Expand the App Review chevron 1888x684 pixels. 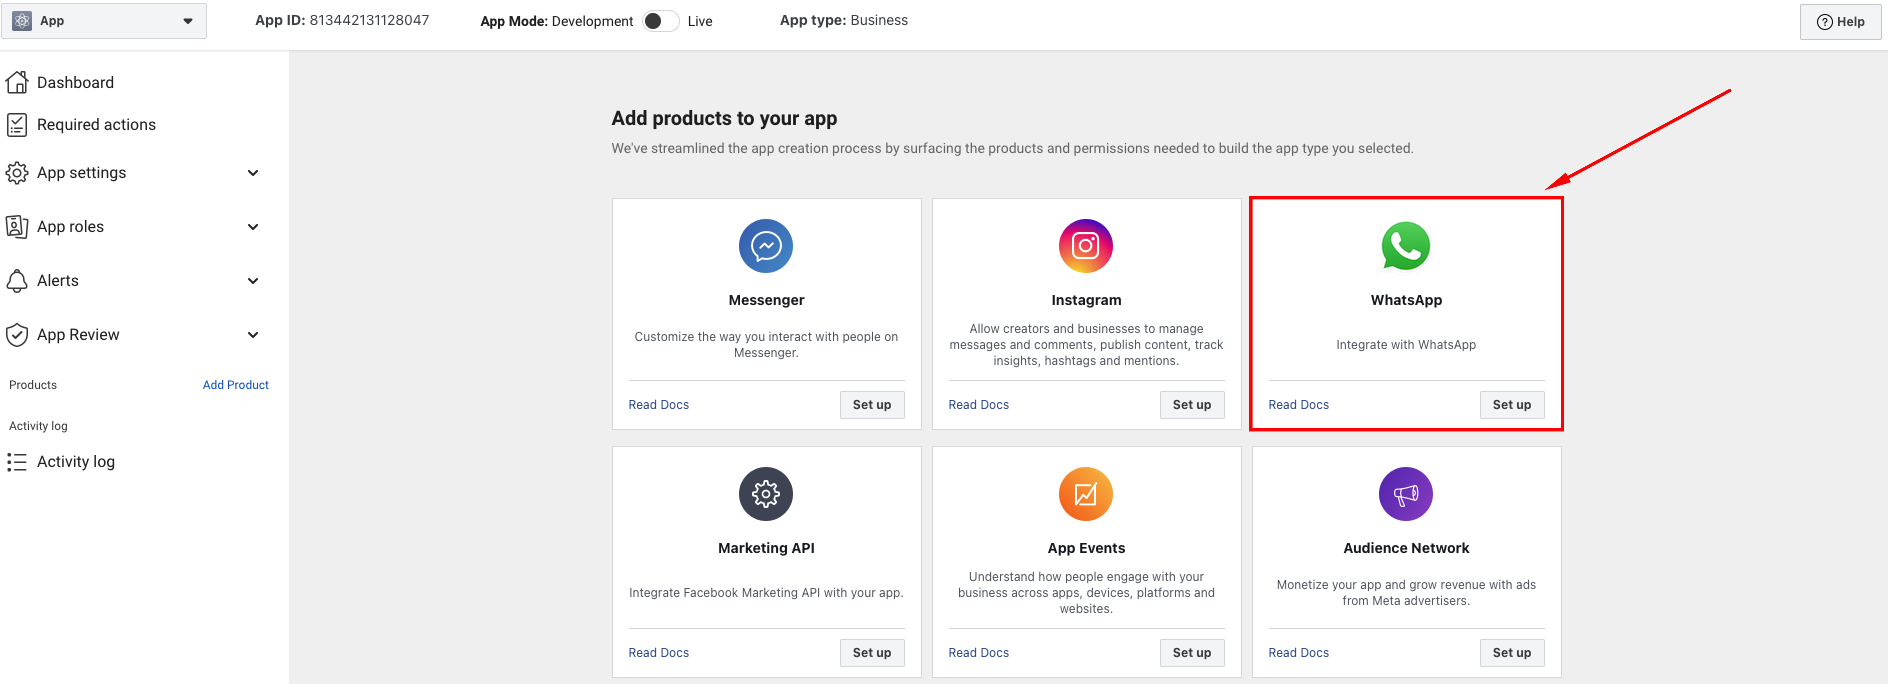(253, 335)
